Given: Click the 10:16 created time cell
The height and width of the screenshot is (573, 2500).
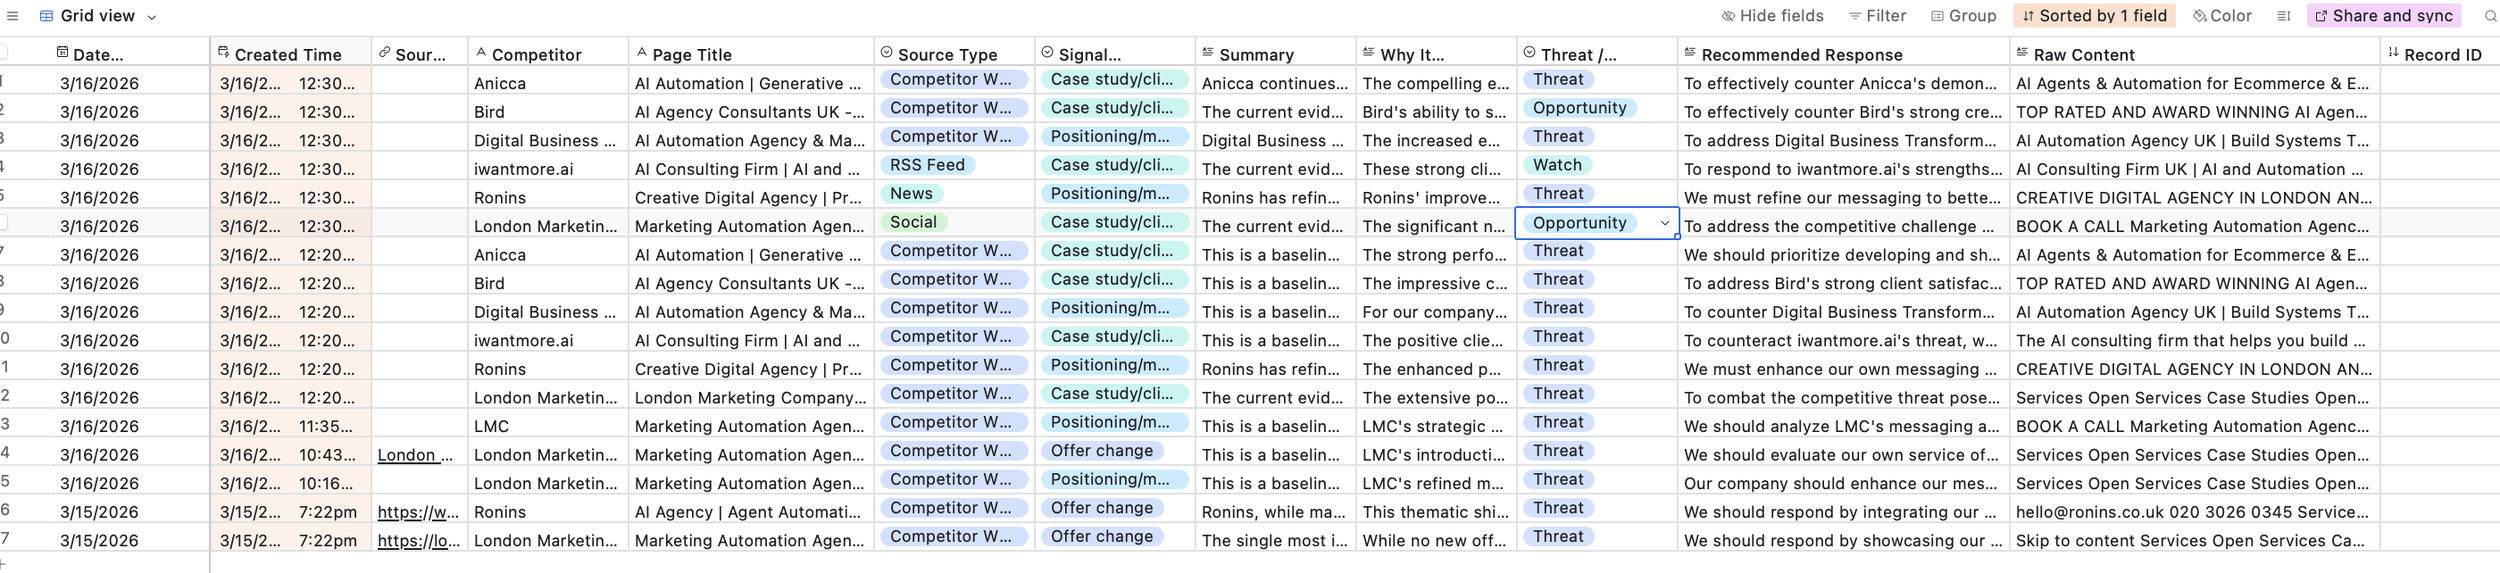Looking at the screenshot, I should pos(290,483).
